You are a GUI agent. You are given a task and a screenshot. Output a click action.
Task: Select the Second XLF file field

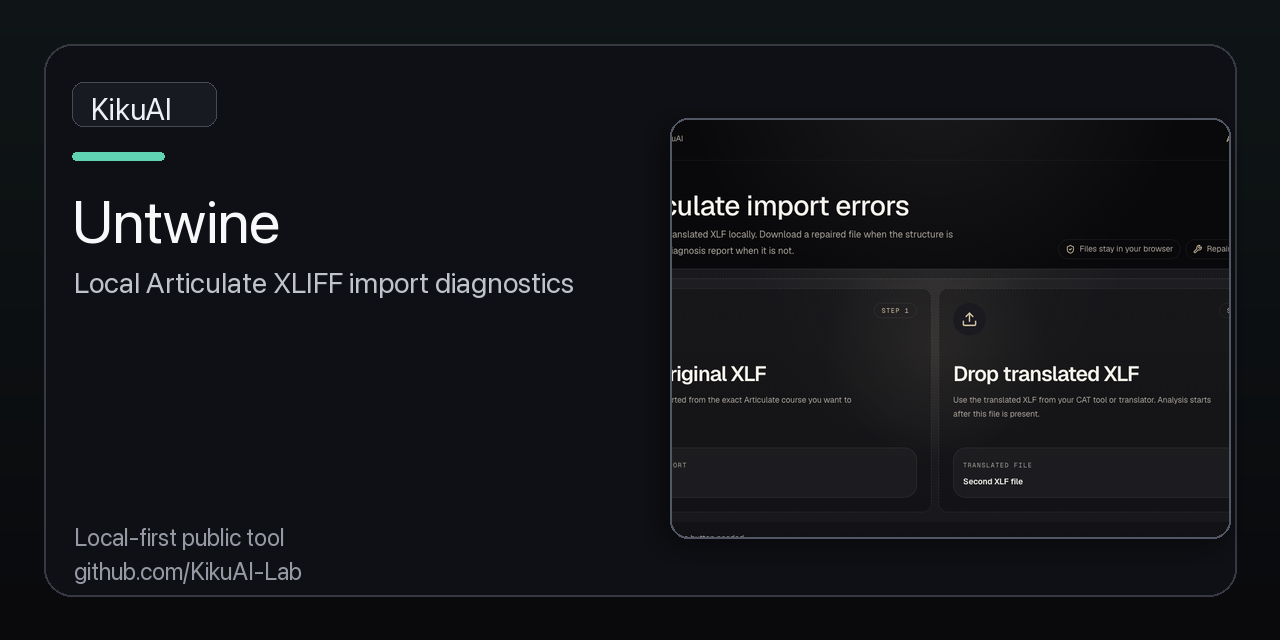(x=1091, y=473)
